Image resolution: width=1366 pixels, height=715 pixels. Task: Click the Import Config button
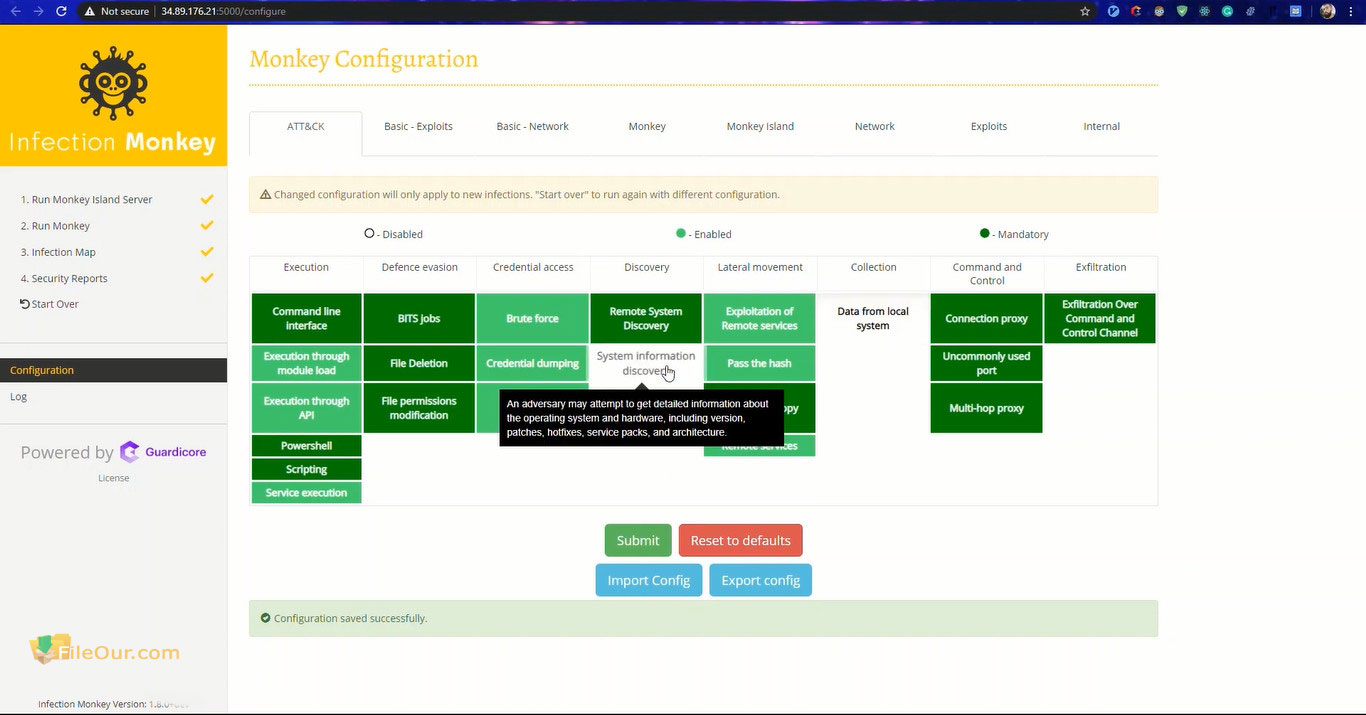[x=649, y=580]
